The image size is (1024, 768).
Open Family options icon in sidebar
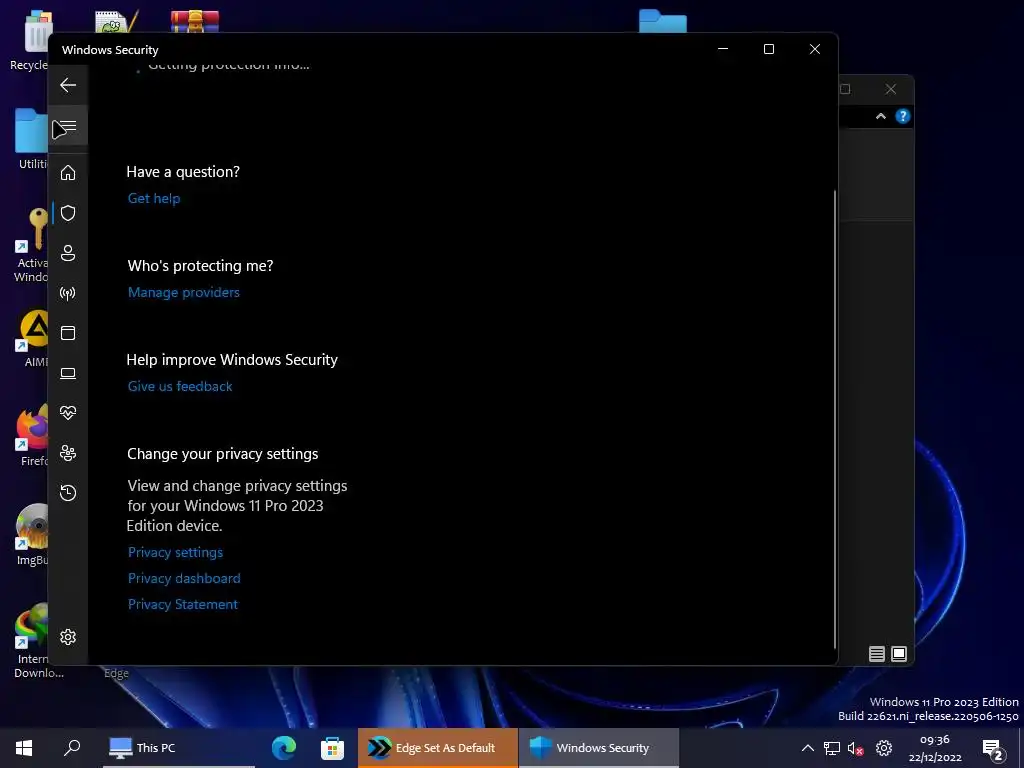(68, 453)
